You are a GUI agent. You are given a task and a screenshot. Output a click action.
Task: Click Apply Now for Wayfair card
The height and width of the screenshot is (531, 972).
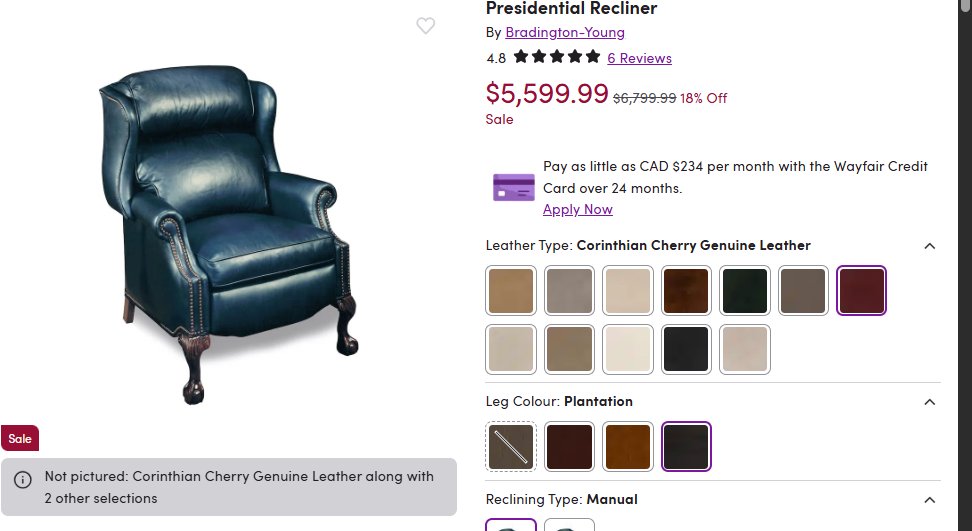tap(577, 209)
